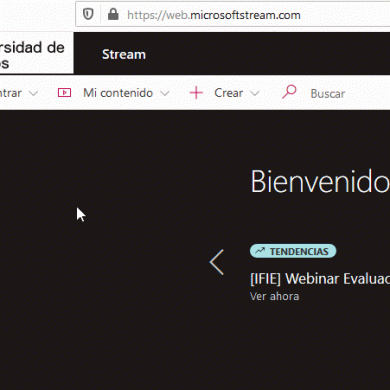This screenshot has height=390, width=390.
Task: Click the browser address bar URL
Action: pyautogui.click(x=214, y=15)
